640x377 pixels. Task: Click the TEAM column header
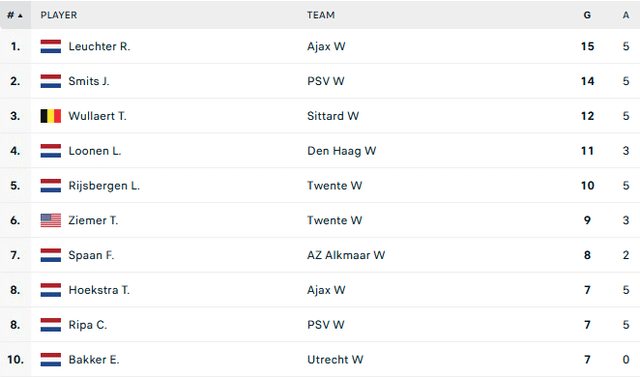pos(321,15)
